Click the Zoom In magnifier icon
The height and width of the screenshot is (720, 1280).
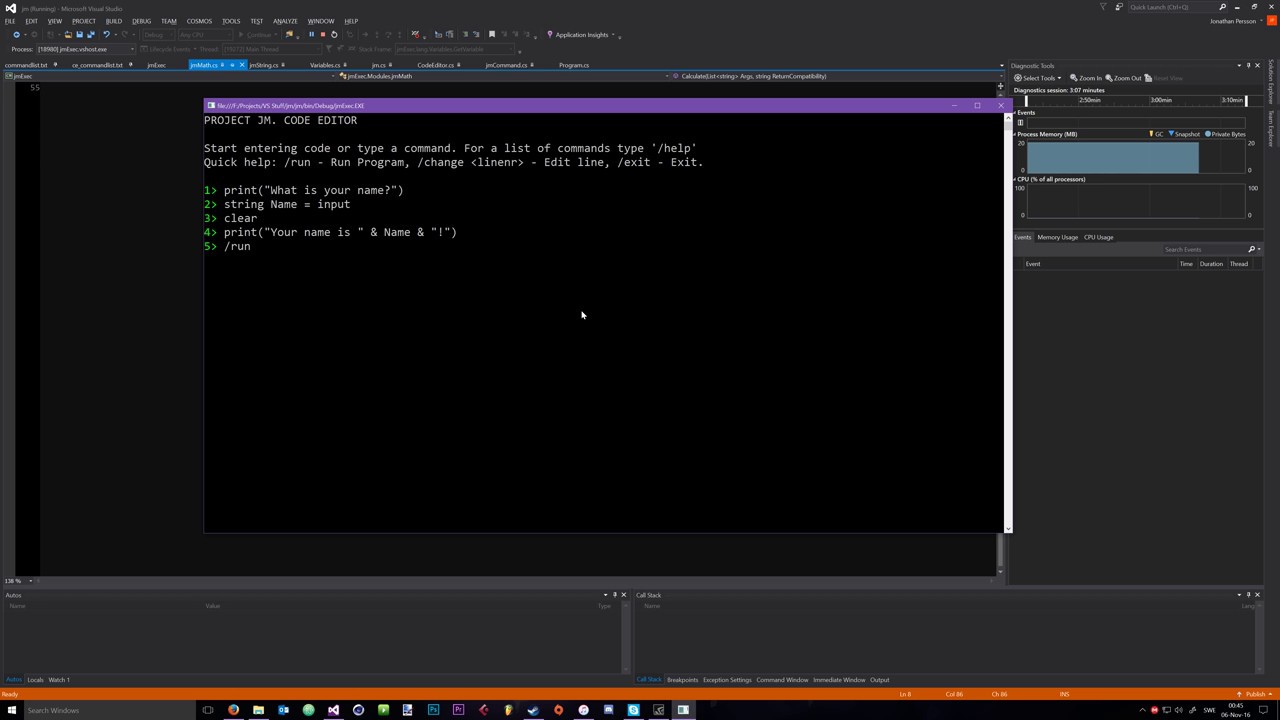pos(1074,78)
